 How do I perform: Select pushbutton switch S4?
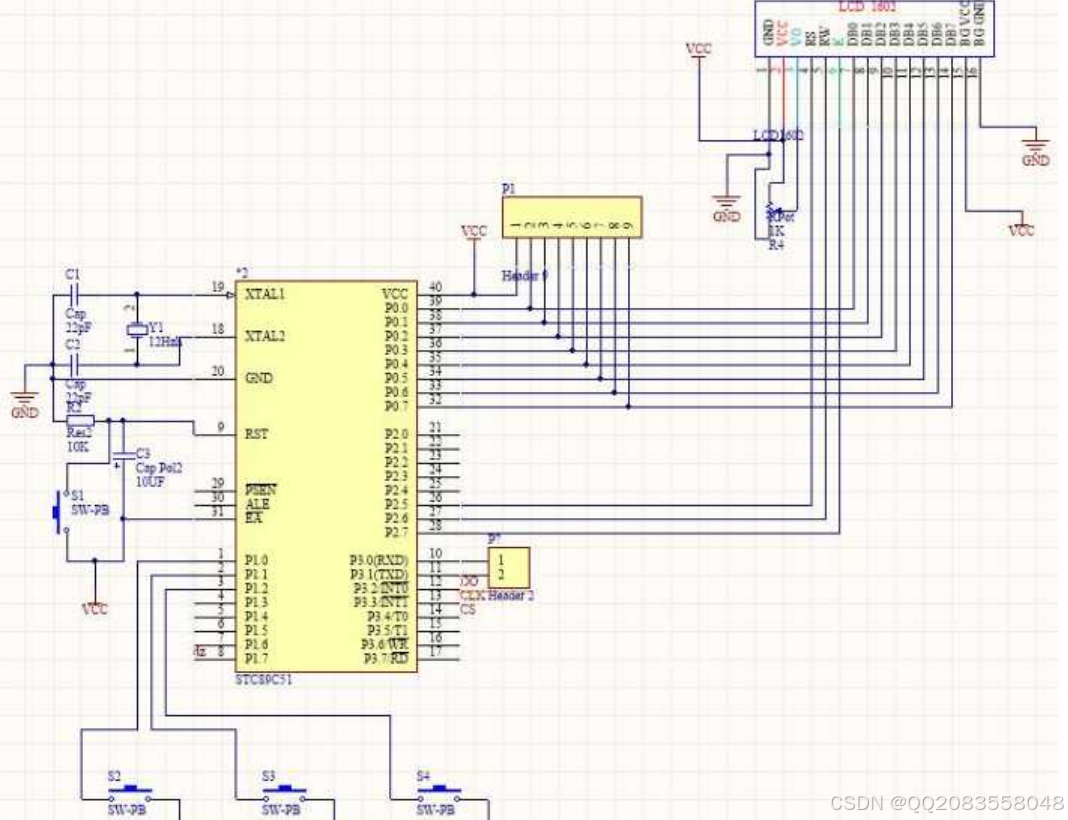tap(439, 793)
